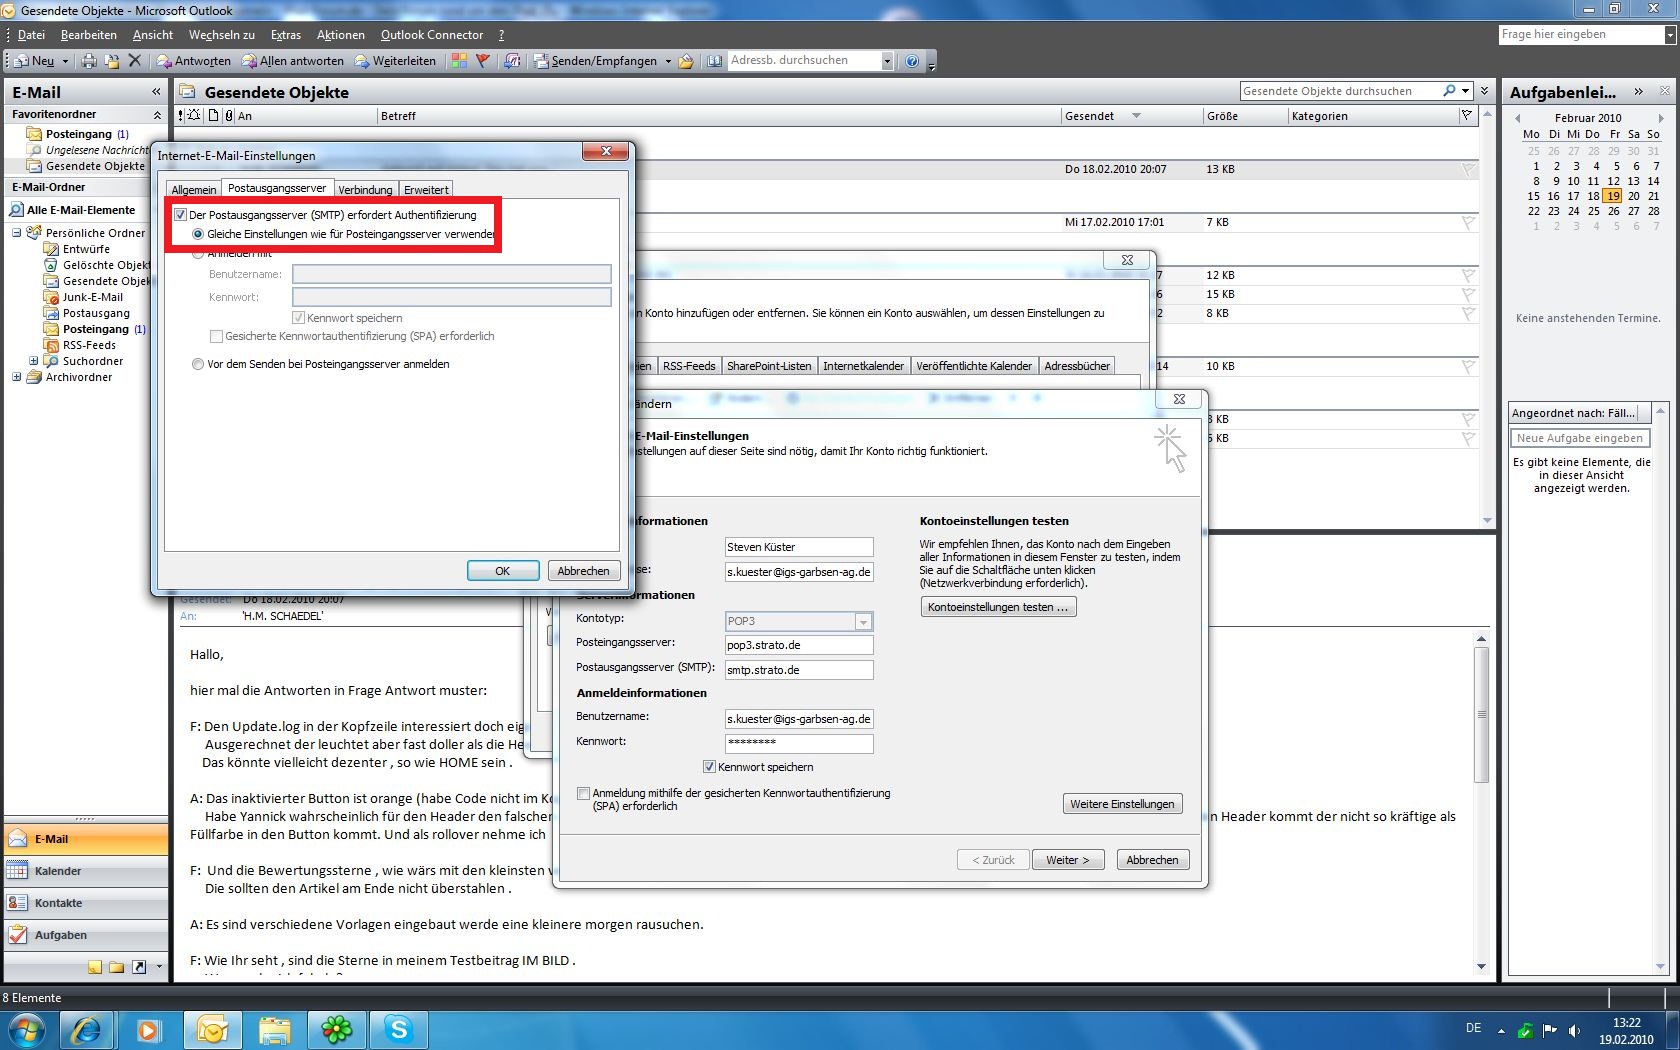Click Weiterleiten forward button
Screen dimensions: 1680x1050
click(x=395, y=61)
